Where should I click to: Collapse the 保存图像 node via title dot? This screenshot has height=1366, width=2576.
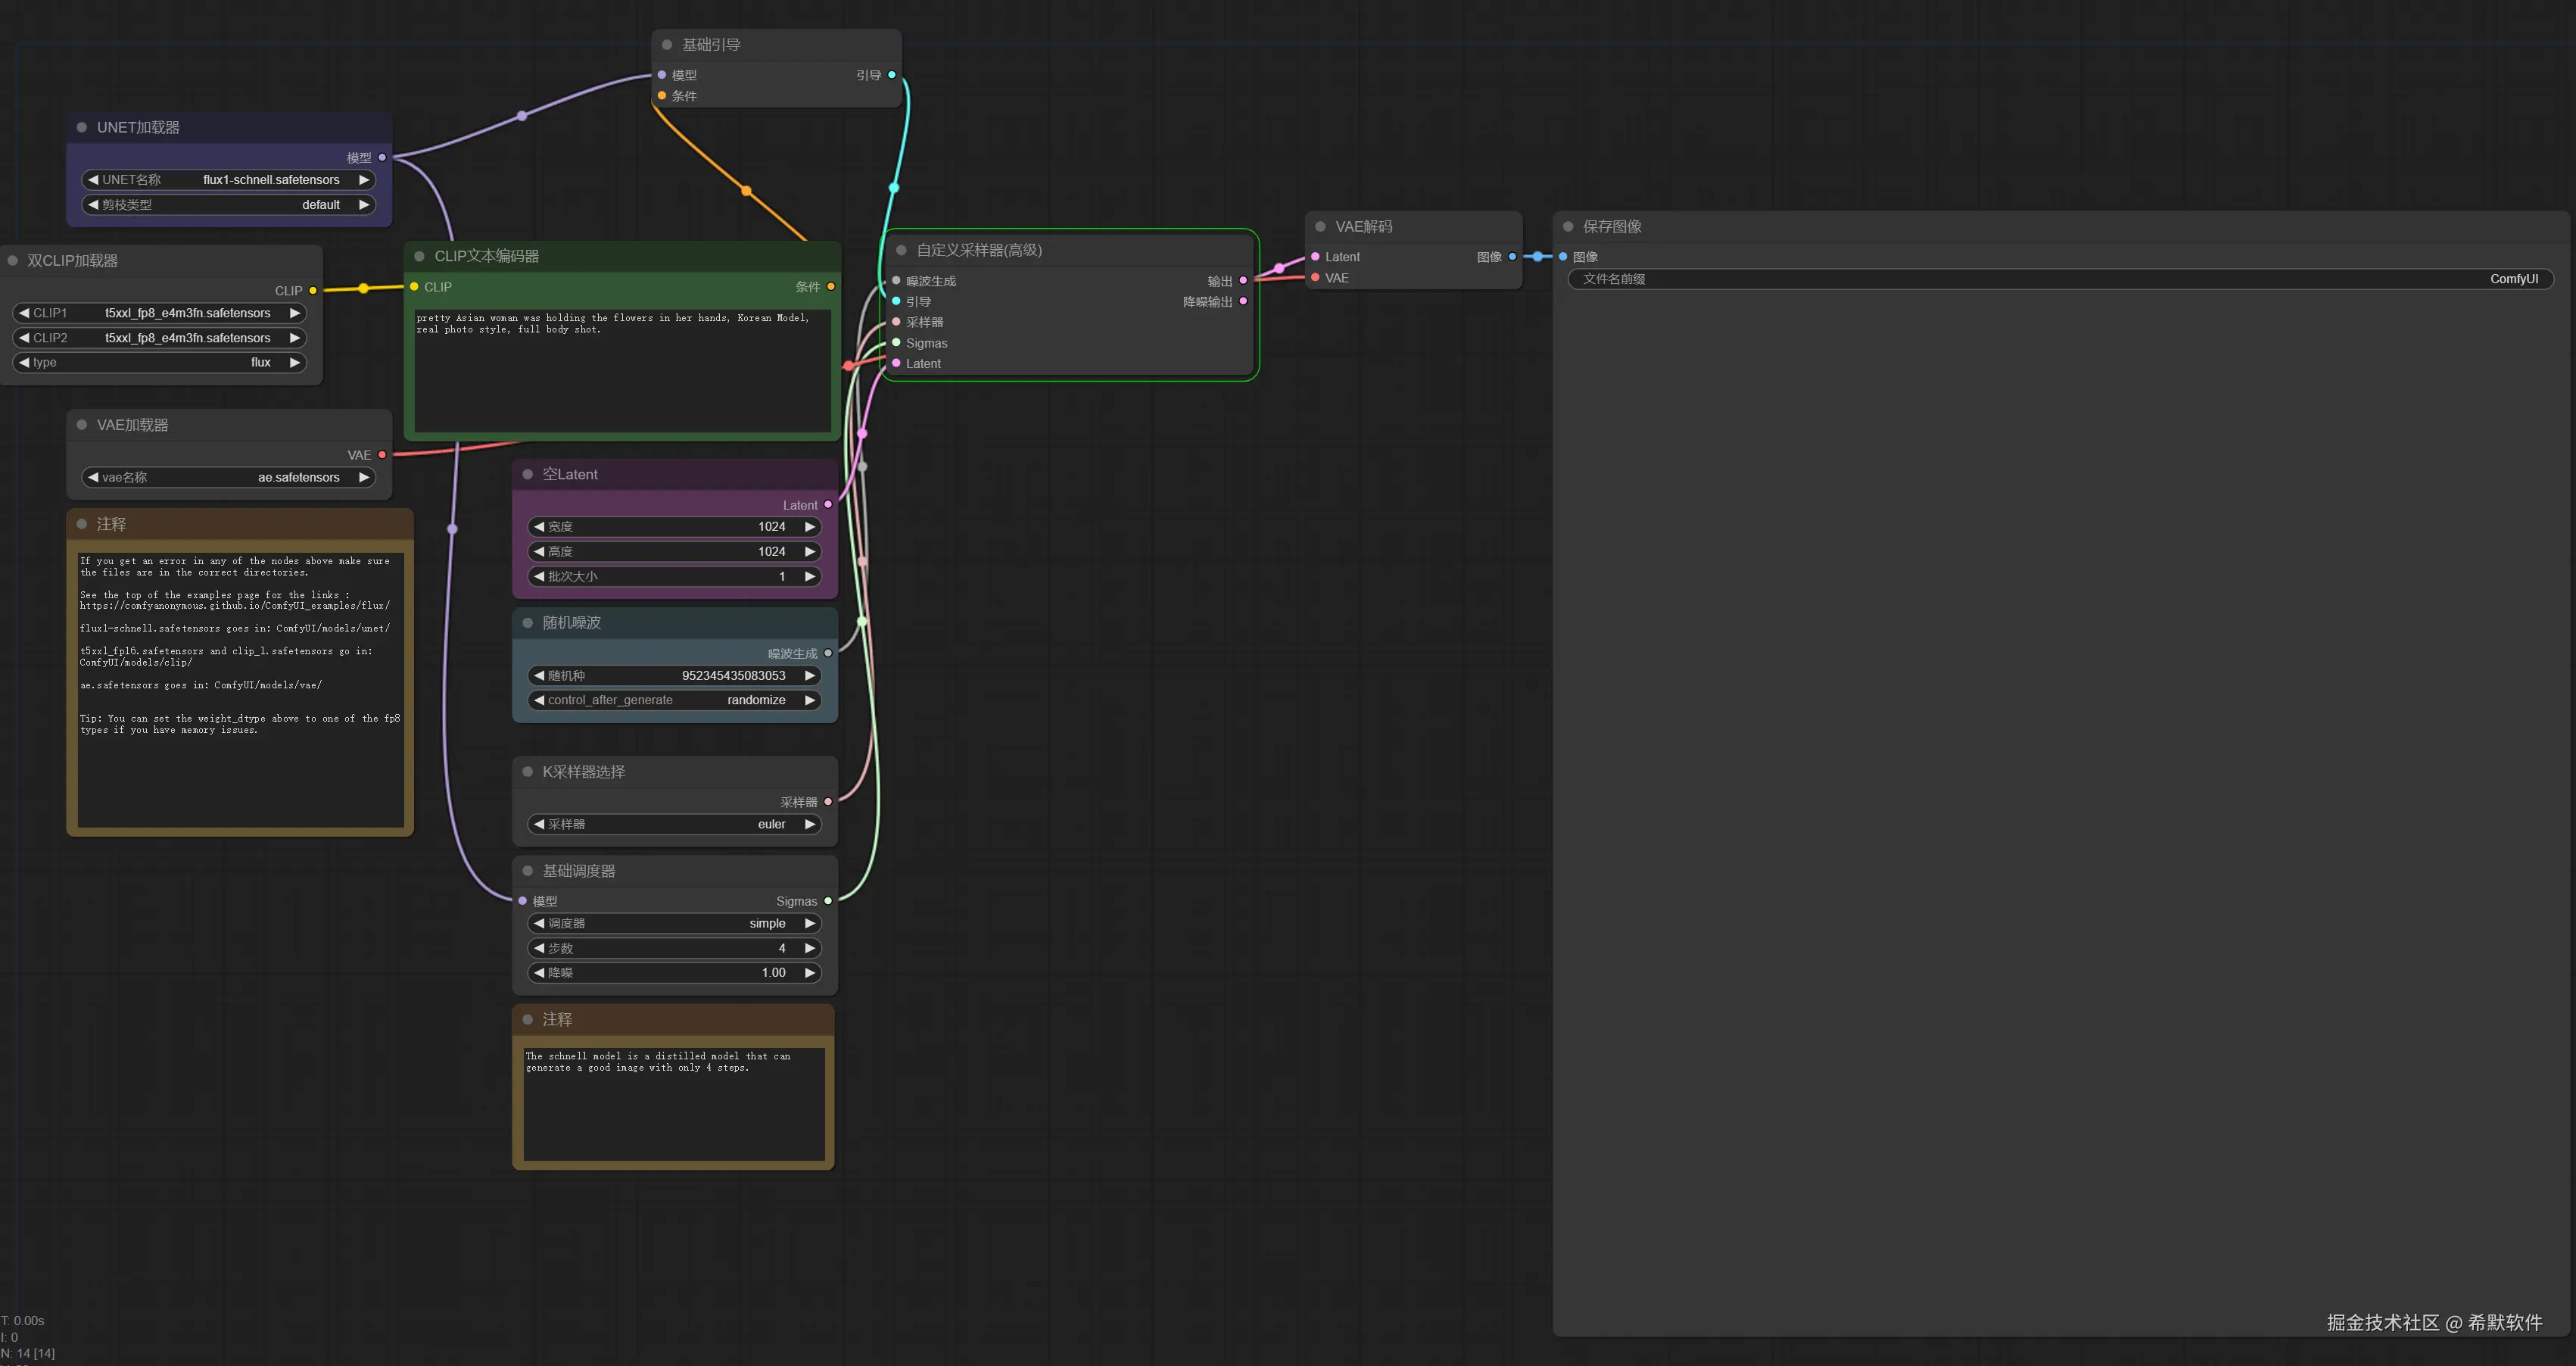(1568, 226)
